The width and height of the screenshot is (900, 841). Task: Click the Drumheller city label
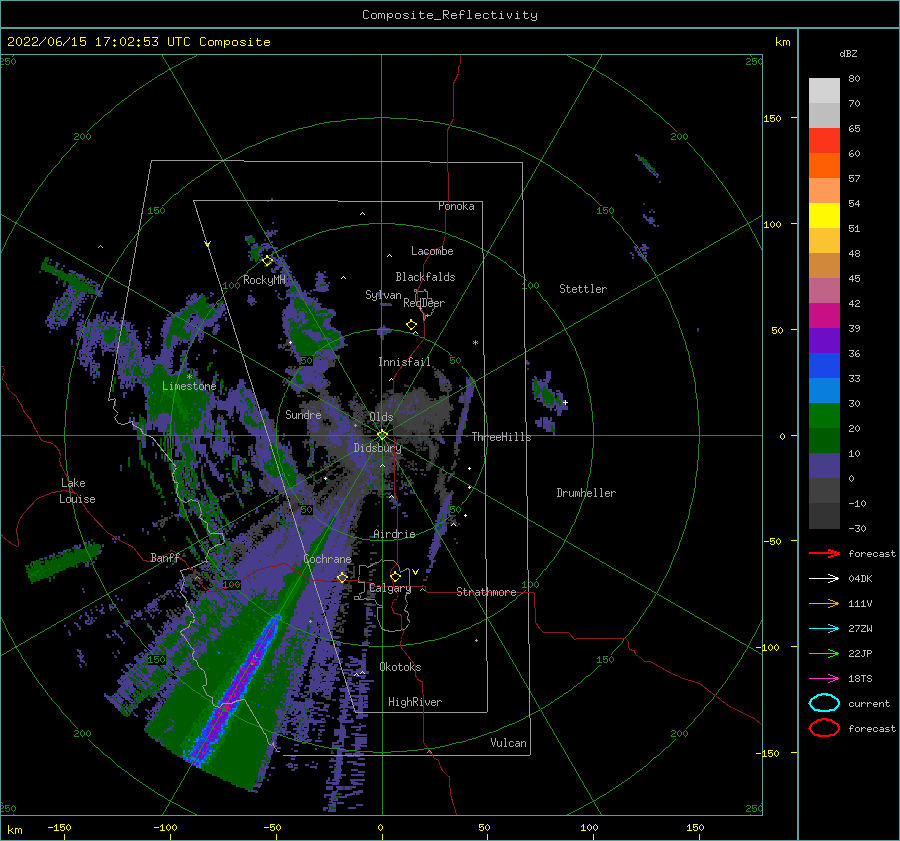pos(586,493)
